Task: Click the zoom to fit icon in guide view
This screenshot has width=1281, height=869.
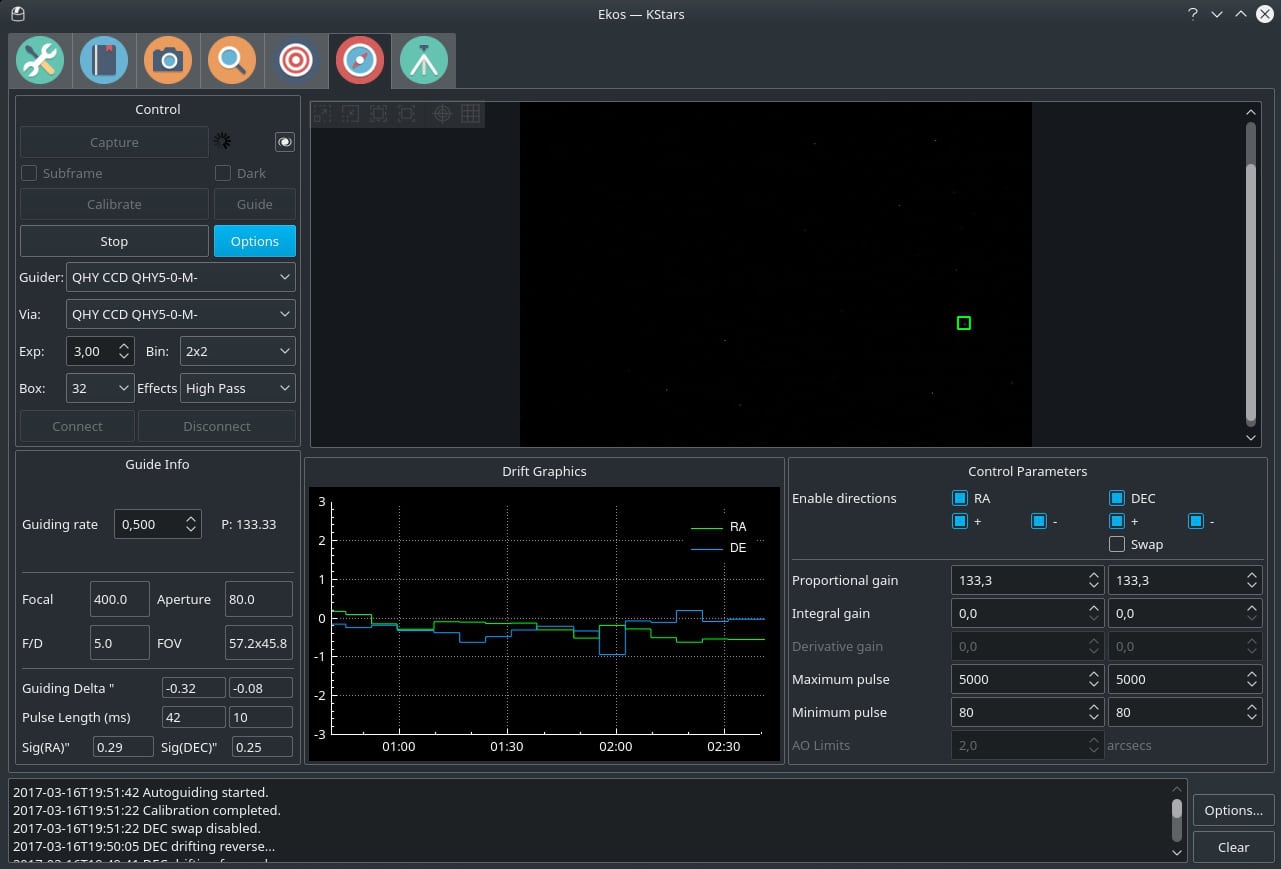Action: (406, 114)
